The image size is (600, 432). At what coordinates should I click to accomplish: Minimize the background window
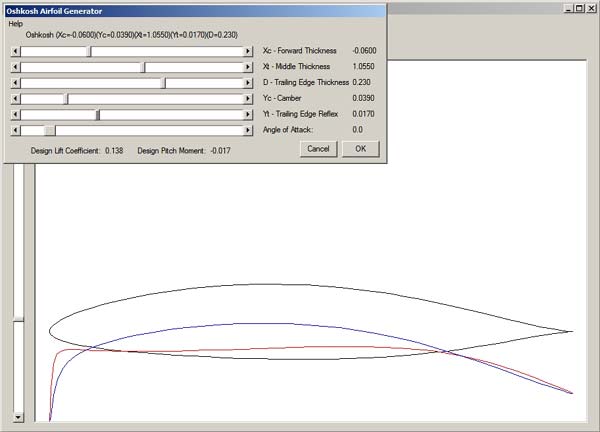click(569, 8)
